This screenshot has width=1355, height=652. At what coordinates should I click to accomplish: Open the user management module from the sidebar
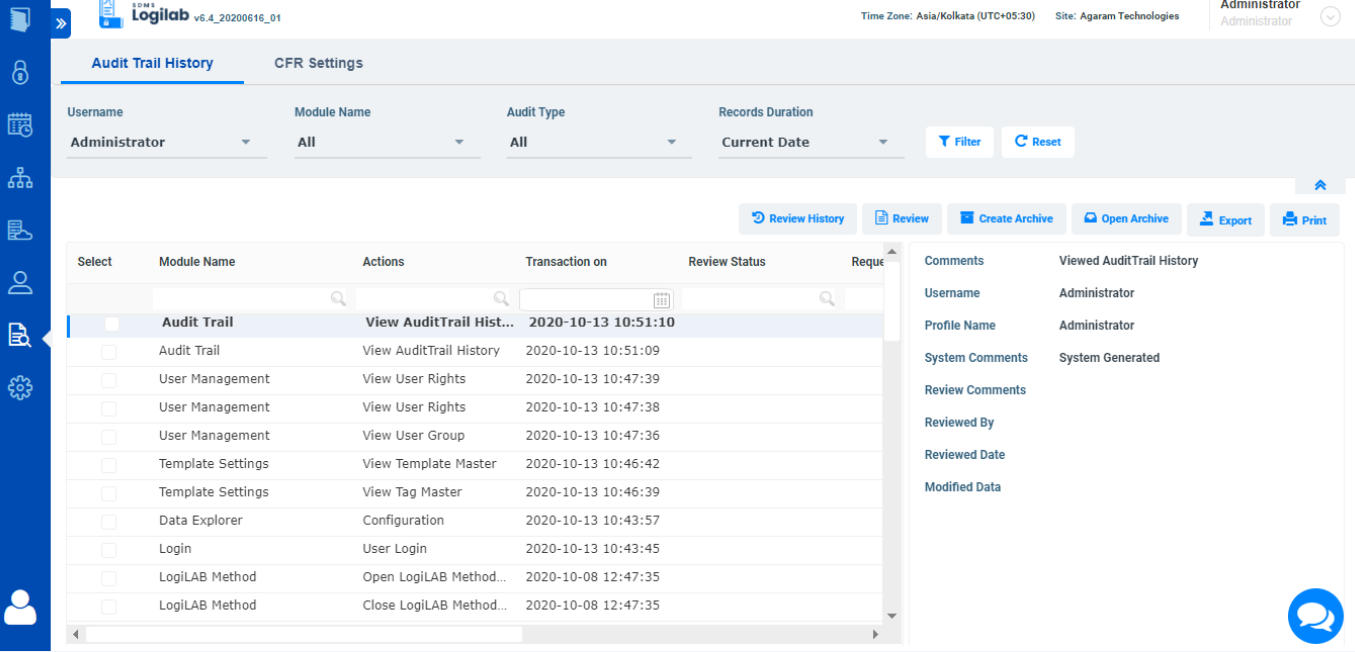(x=22, y=282)
